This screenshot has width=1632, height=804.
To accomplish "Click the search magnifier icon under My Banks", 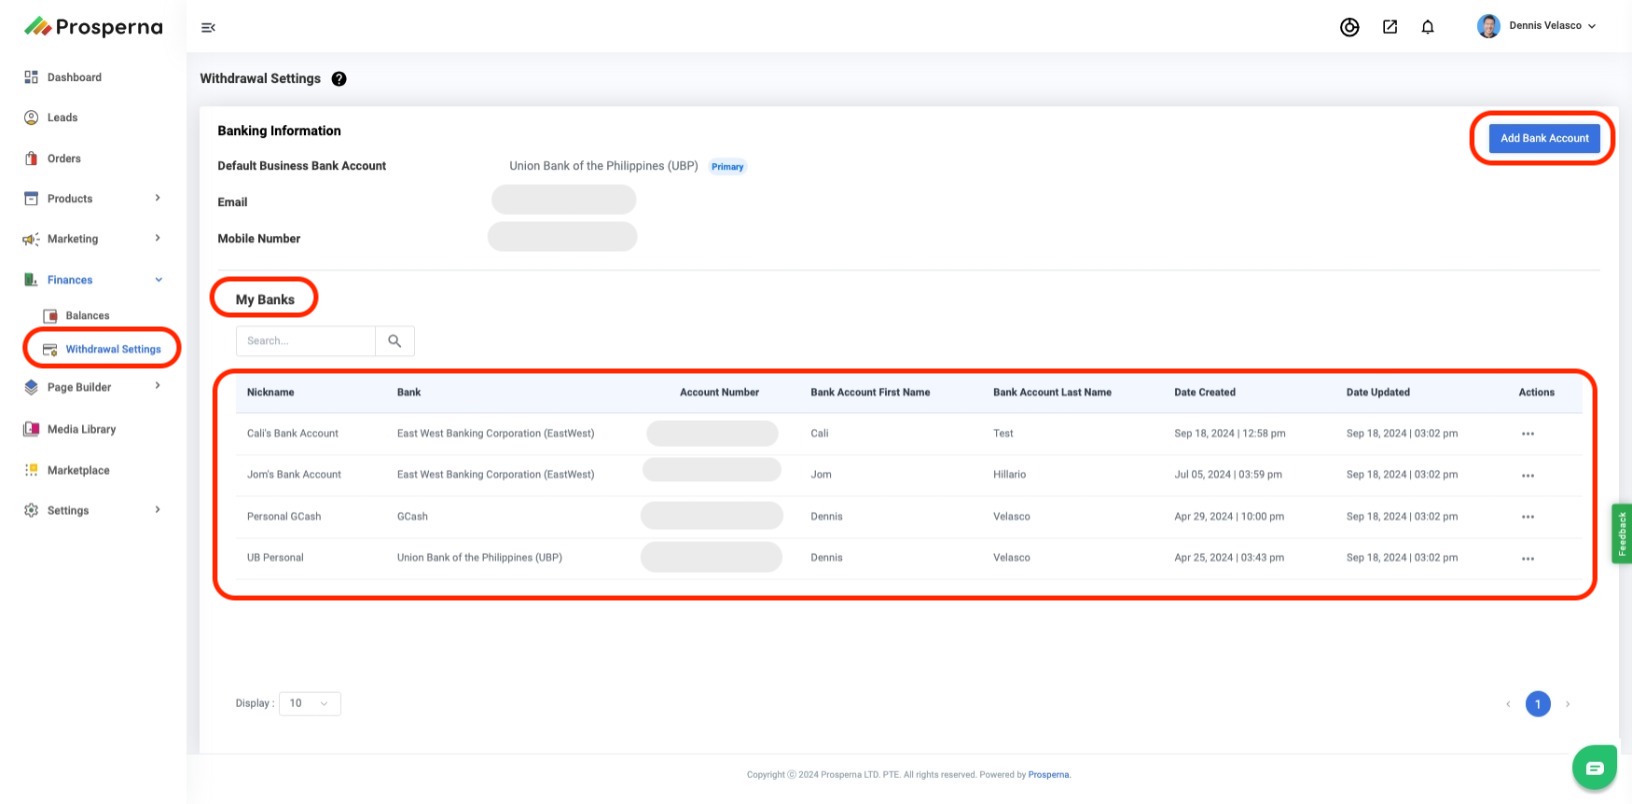I will point(395,341).
